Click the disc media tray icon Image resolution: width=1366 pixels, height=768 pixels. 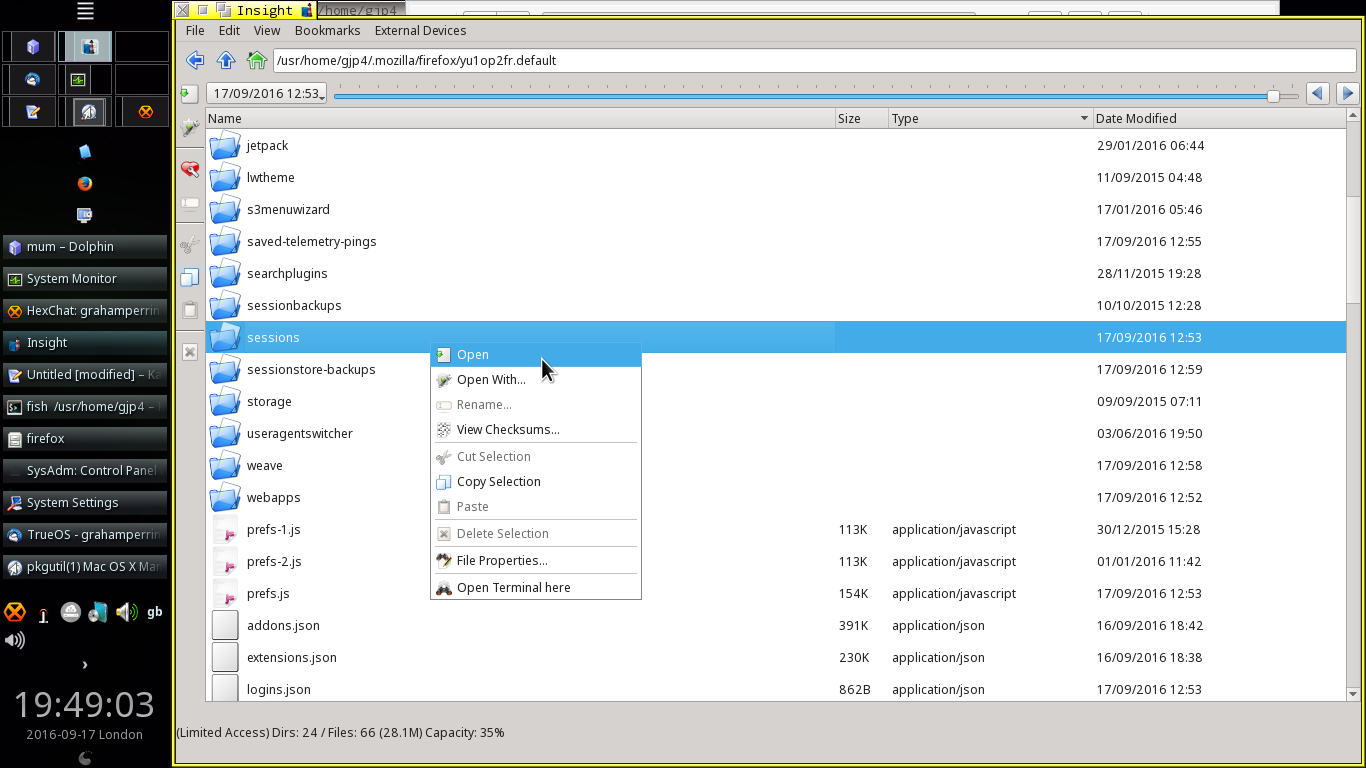98,612
